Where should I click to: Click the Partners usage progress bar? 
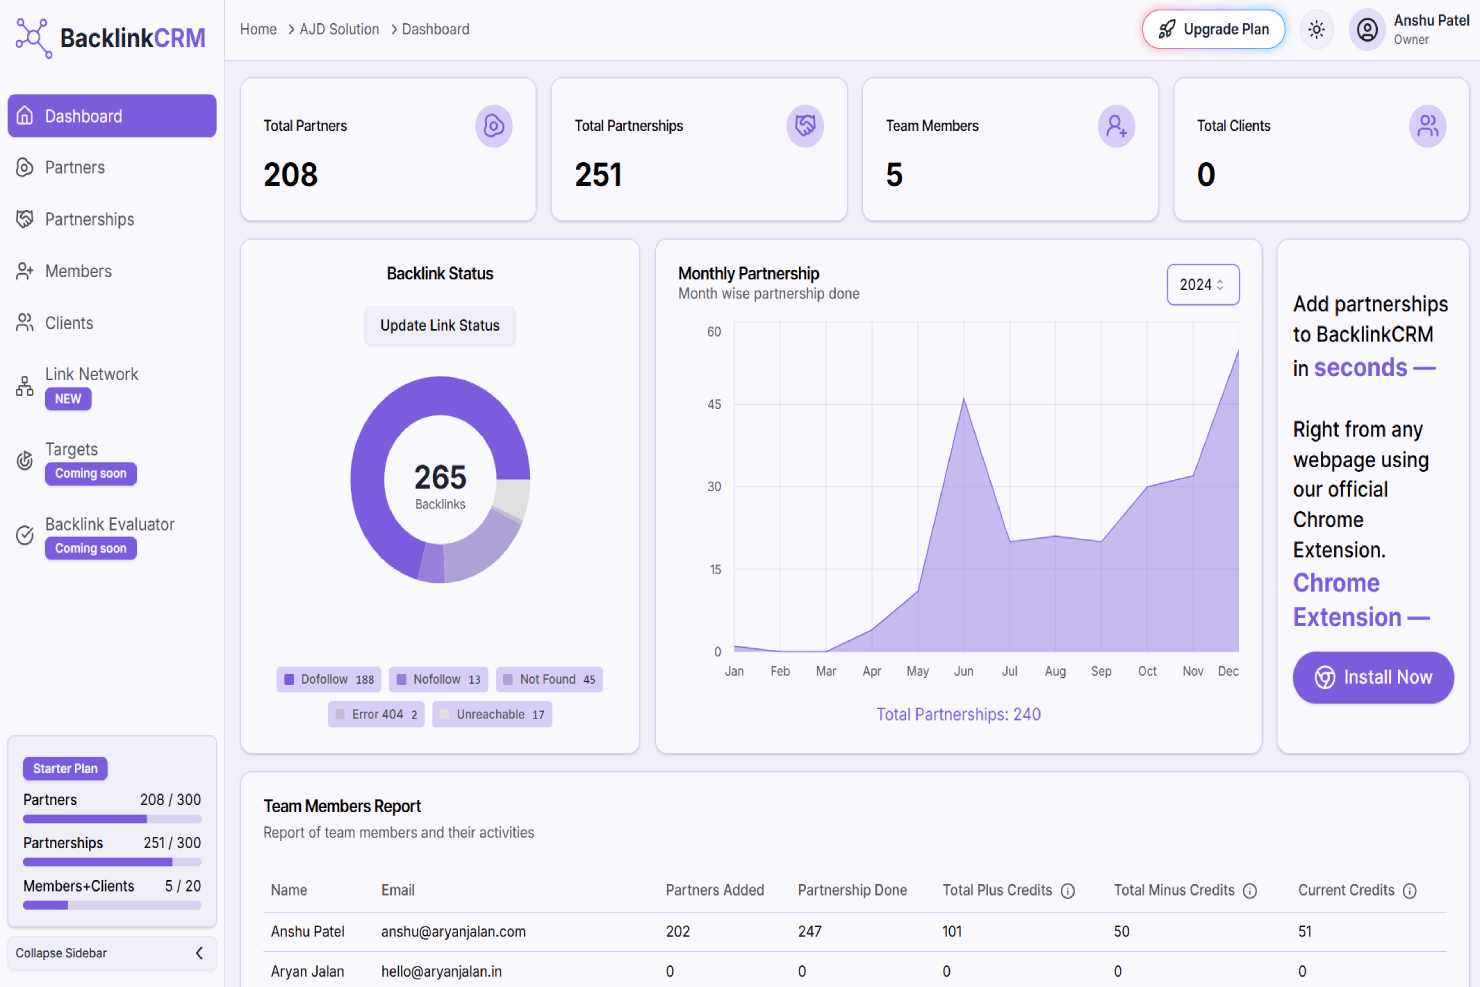pos(112,819)
